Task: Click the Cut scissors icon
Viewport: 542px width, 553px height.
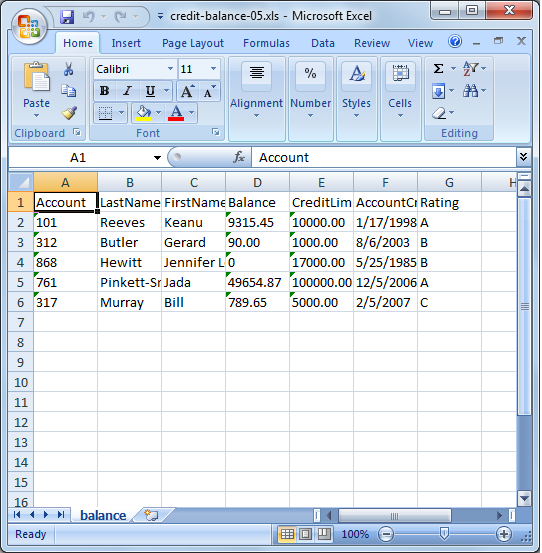Action: (x=68, y=69)
